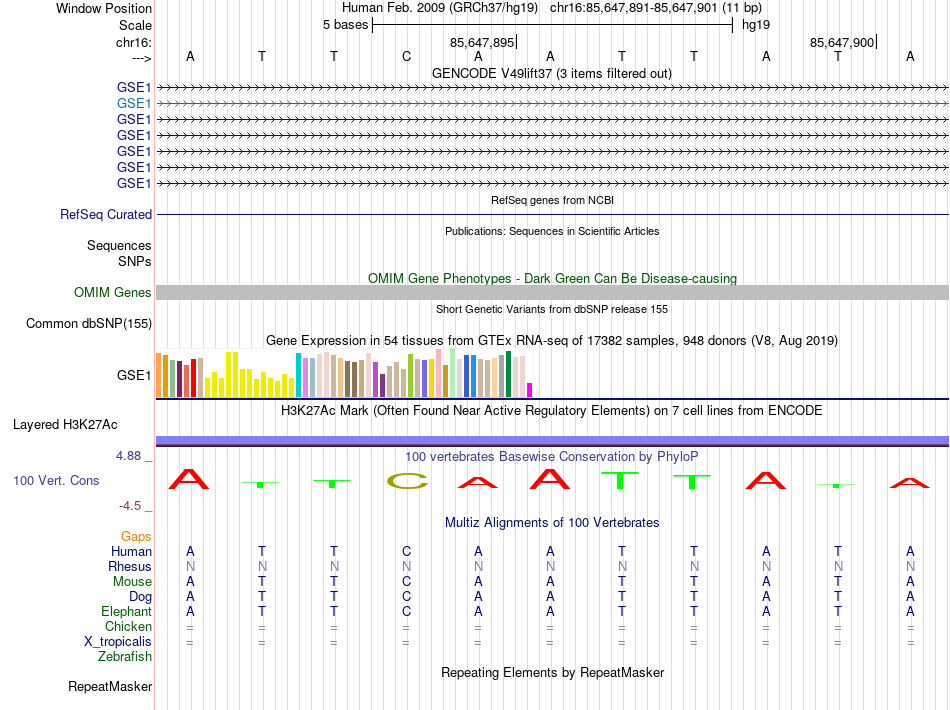Click the olive C letter in PhyloP logo

407,481
